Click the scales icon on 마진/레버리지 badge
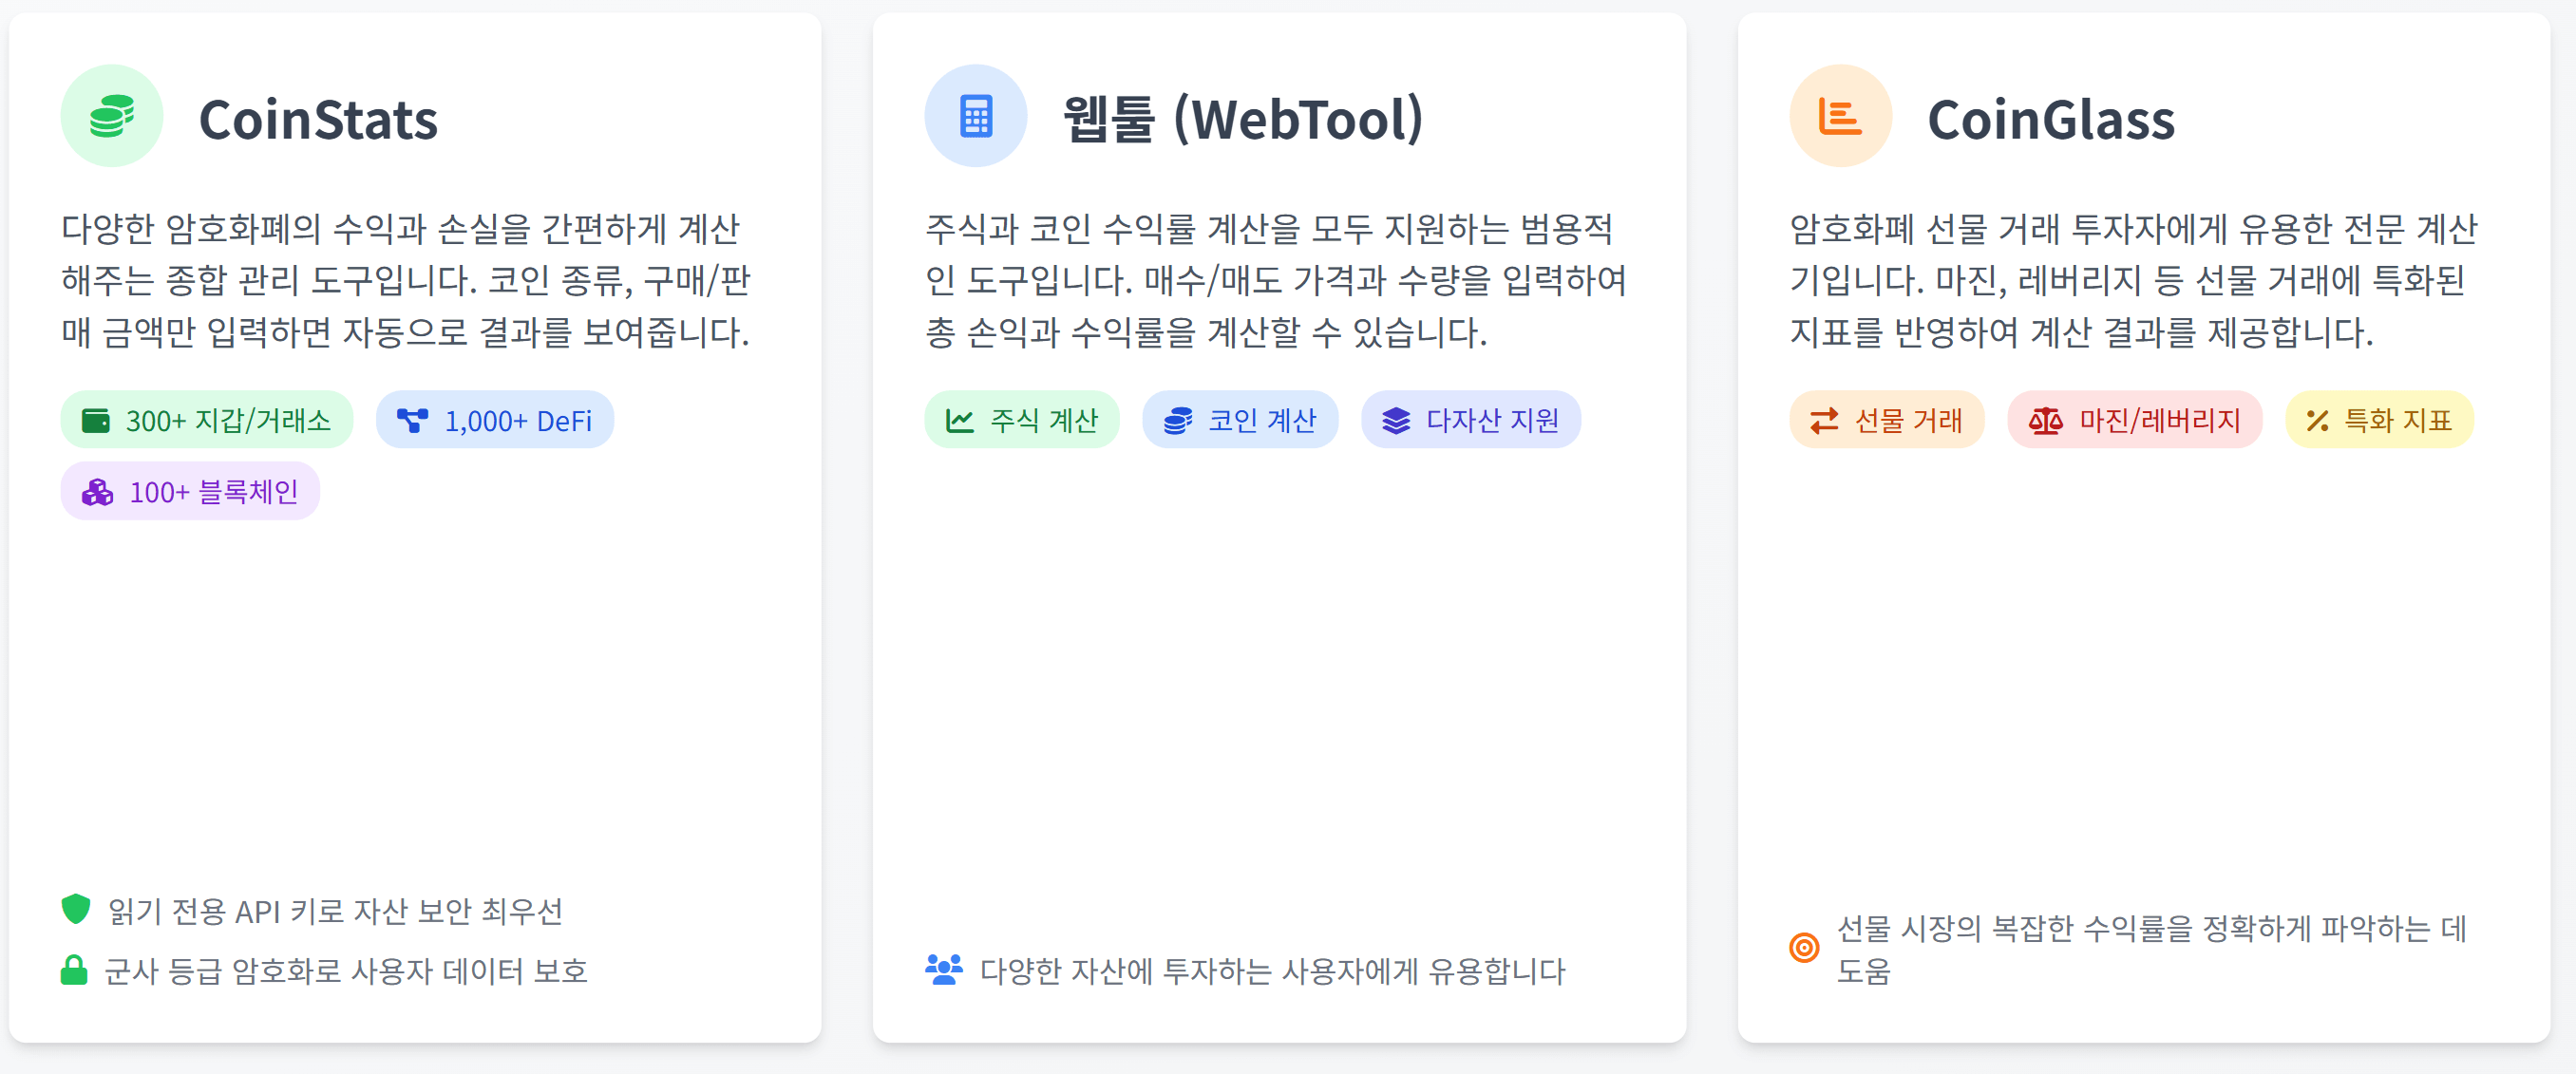 2046,420
